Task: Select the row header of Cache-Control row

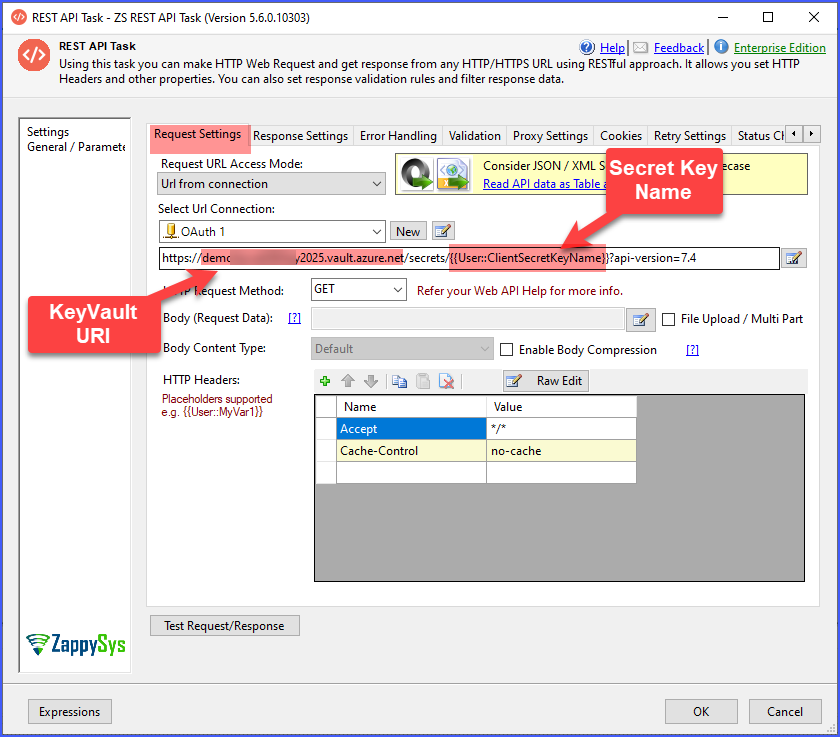Action: point(326,451)
